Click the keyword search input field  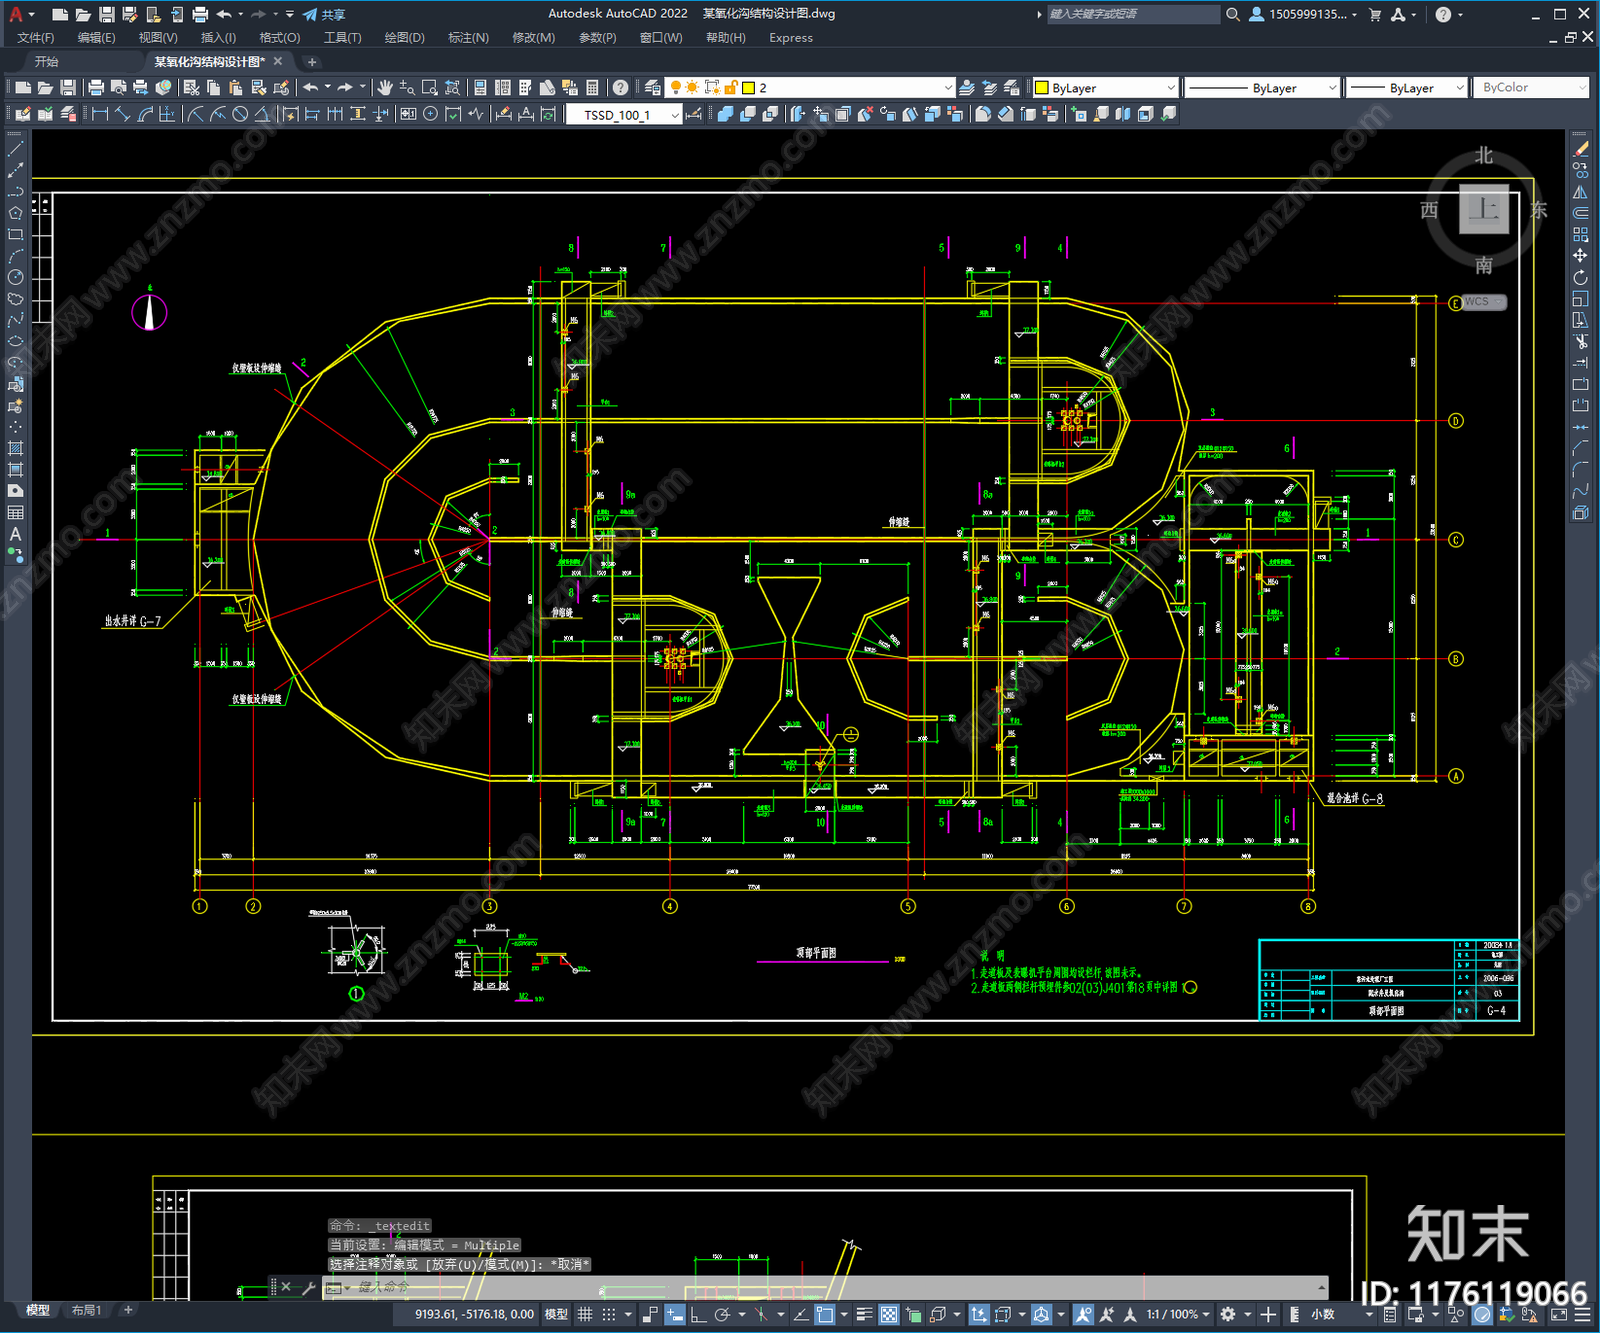pyautogui.click(x=1133, y=14)
